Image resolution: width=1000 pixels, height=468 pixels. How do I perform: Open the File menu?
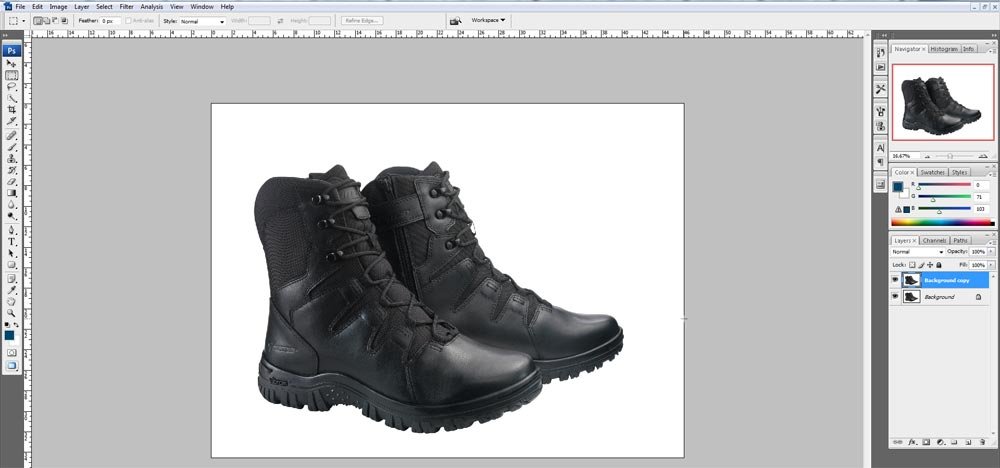coord(20,6)
